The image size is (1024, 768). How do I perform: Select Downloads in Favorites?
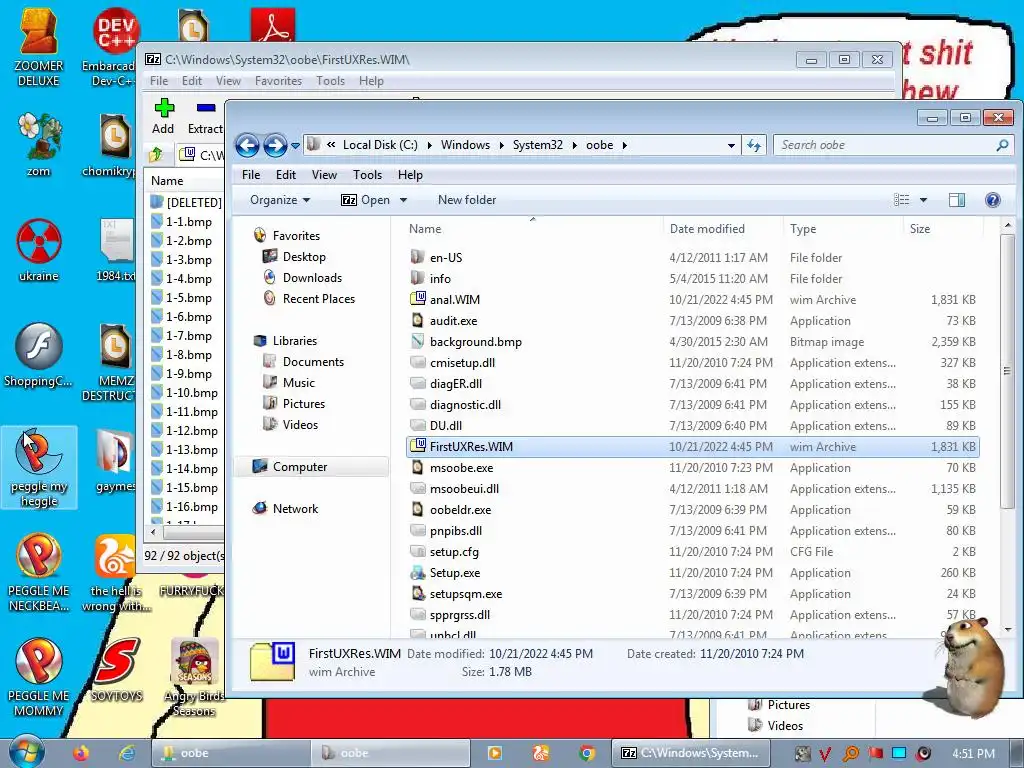click(302, 278)
